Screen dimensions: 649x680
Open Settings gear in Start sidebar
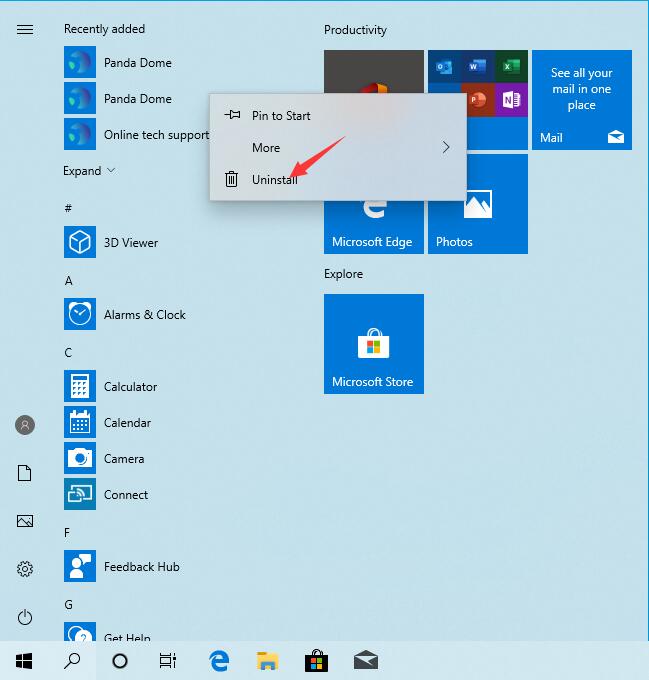(25, 569)
